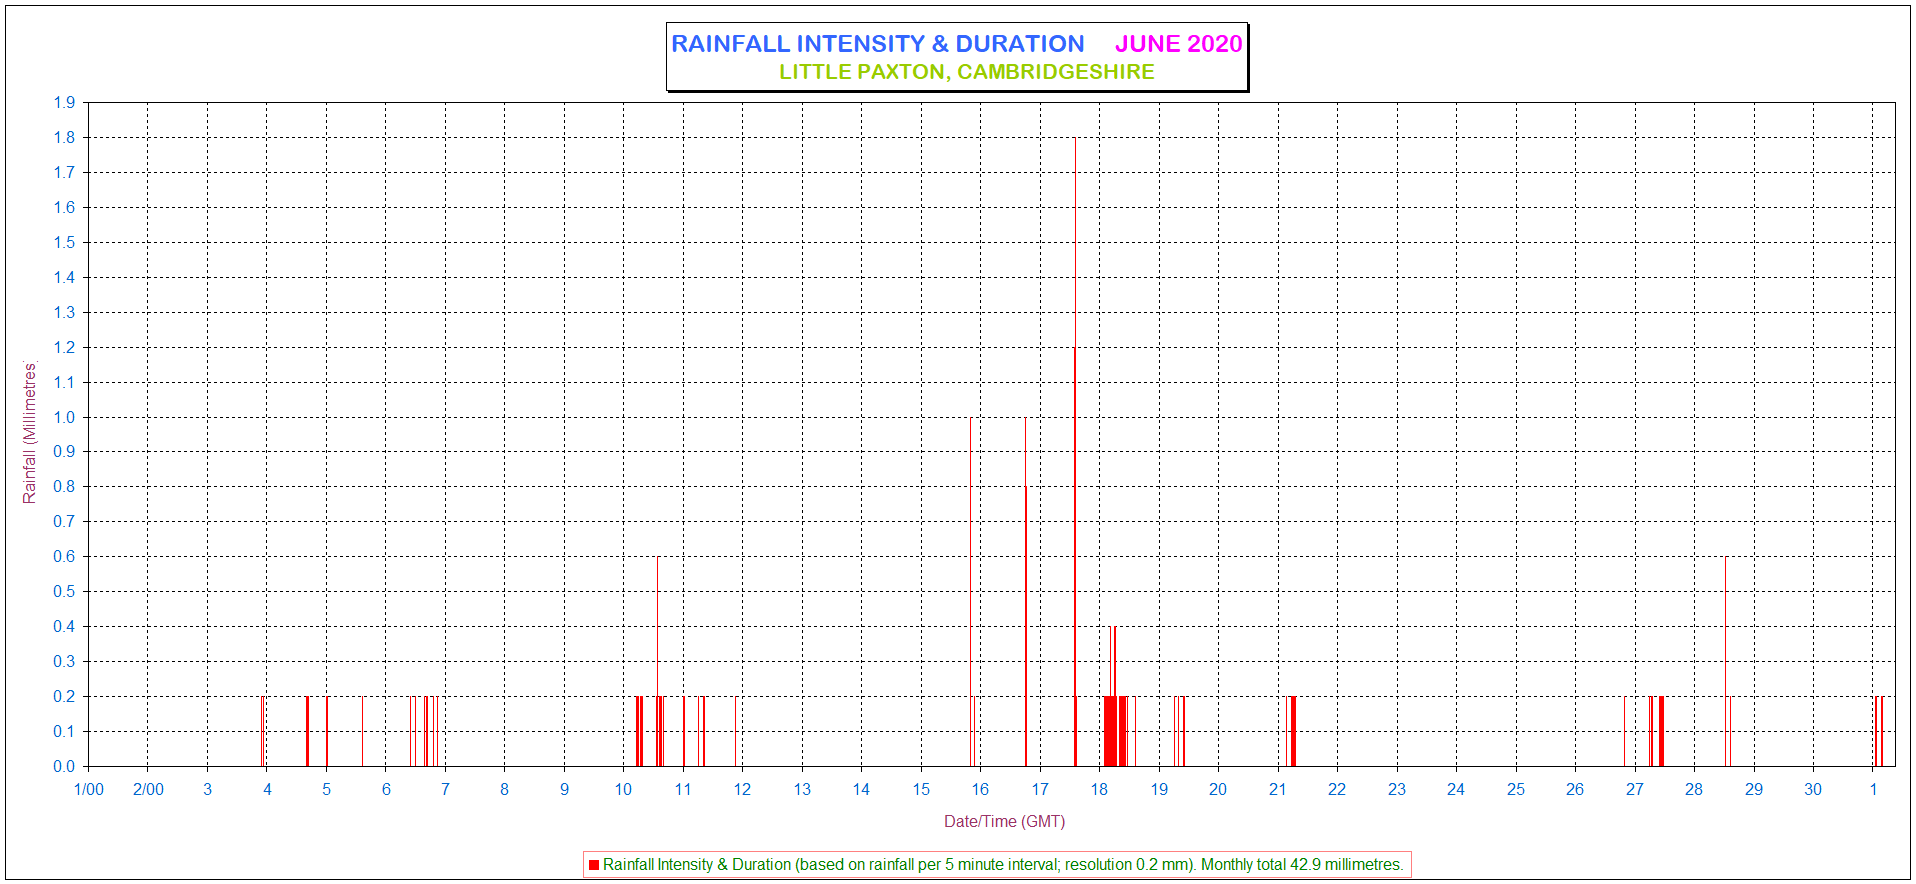The width and height of the screenshot is (1916, 884).
Task: Click the 'LITTLE PAXTON, CAMBRIDGESHIRE' subtitle
Action: click(x=967, y=72)
